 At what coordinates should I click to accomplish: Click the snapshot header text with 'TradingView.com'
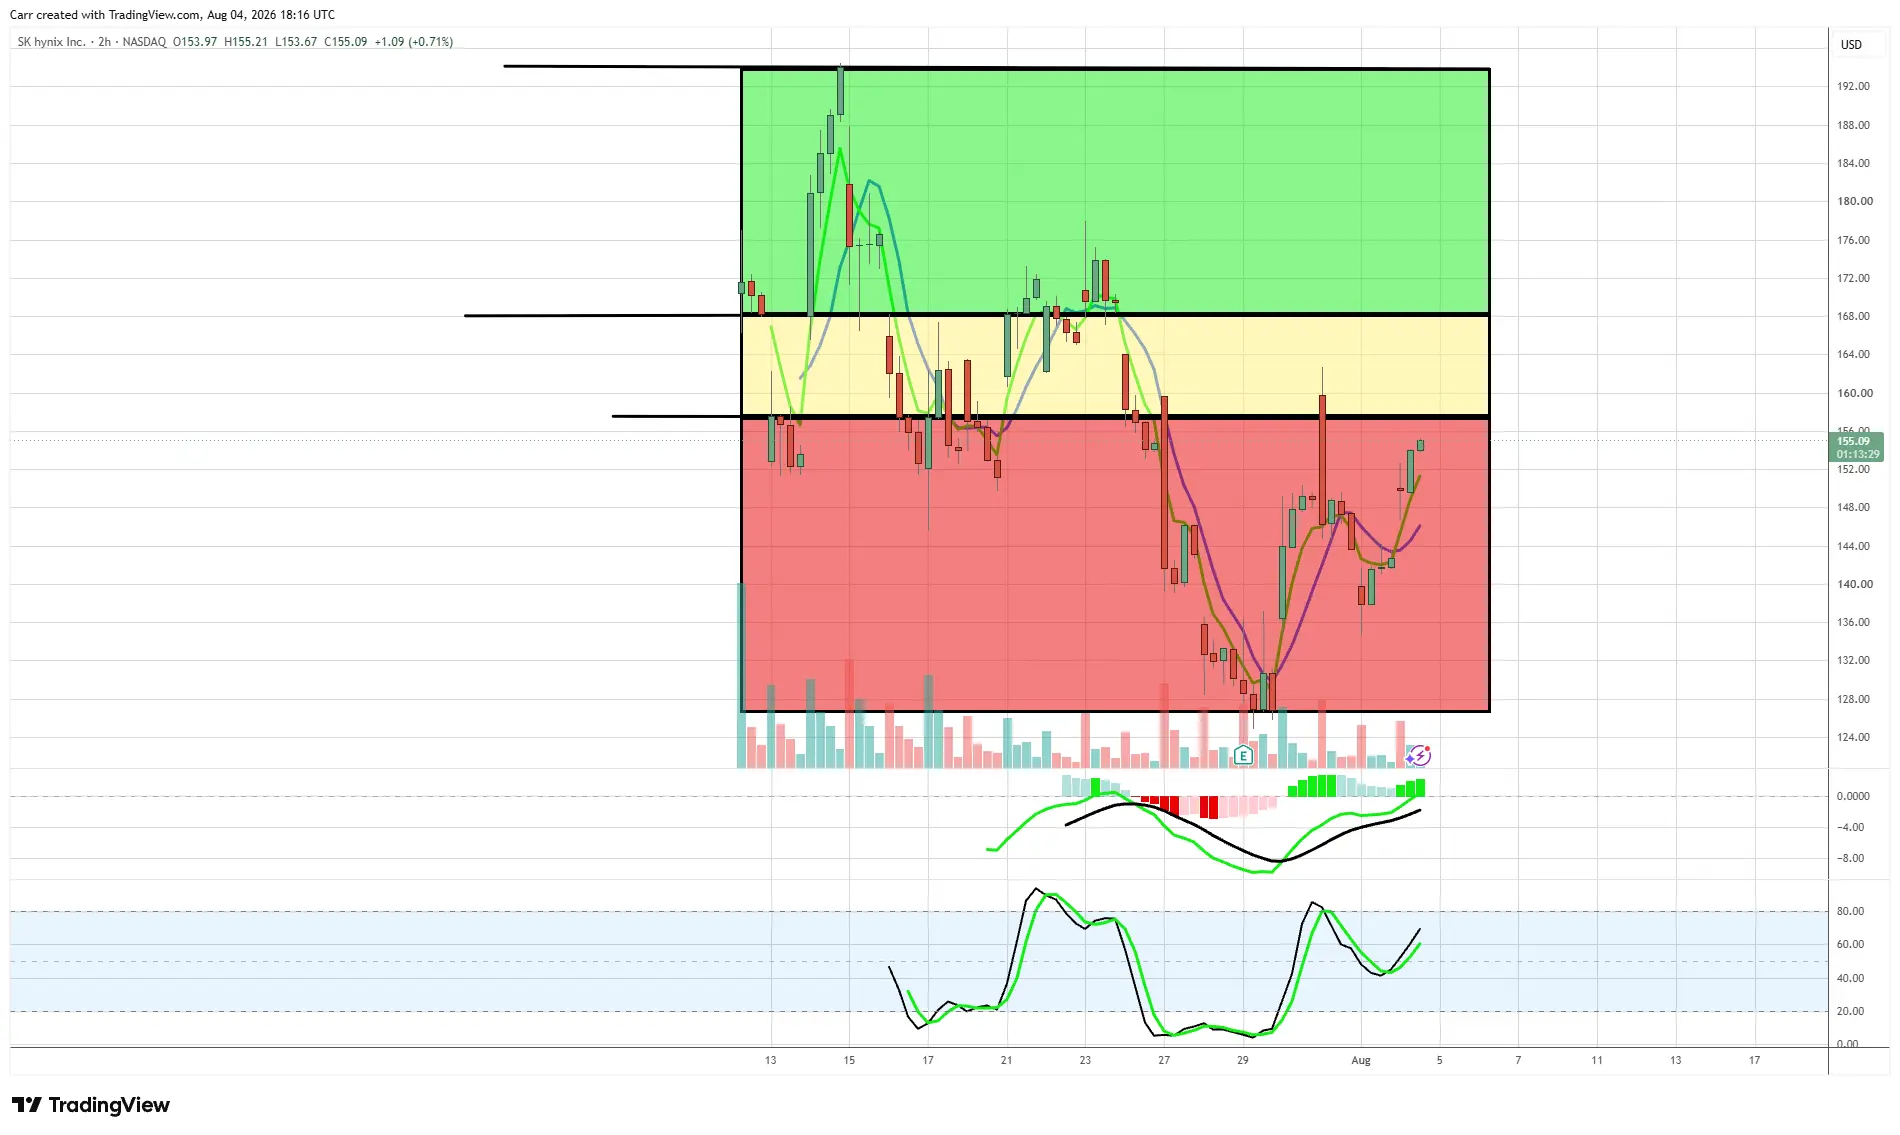point(172,15)
